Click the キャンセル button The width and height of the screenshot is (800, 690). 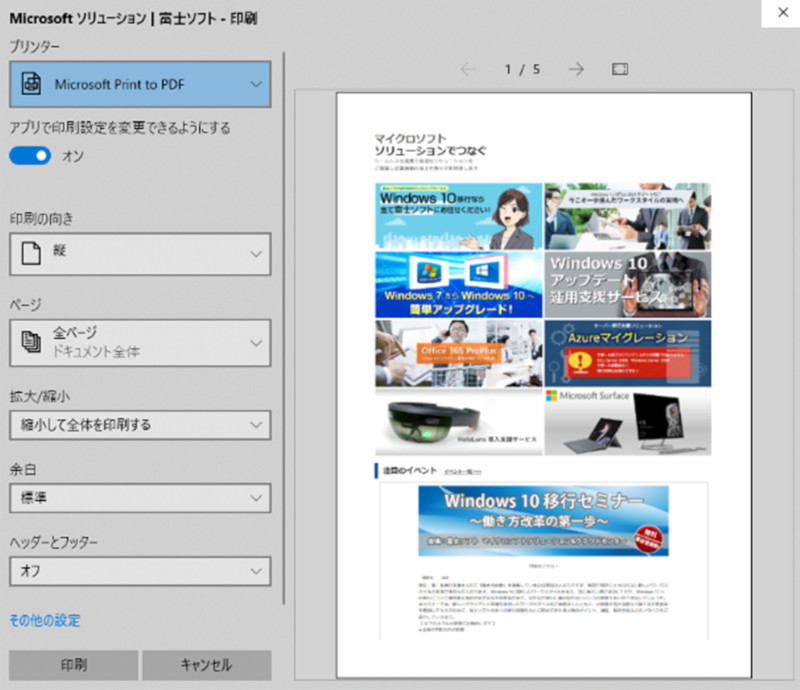coord(207,665)
